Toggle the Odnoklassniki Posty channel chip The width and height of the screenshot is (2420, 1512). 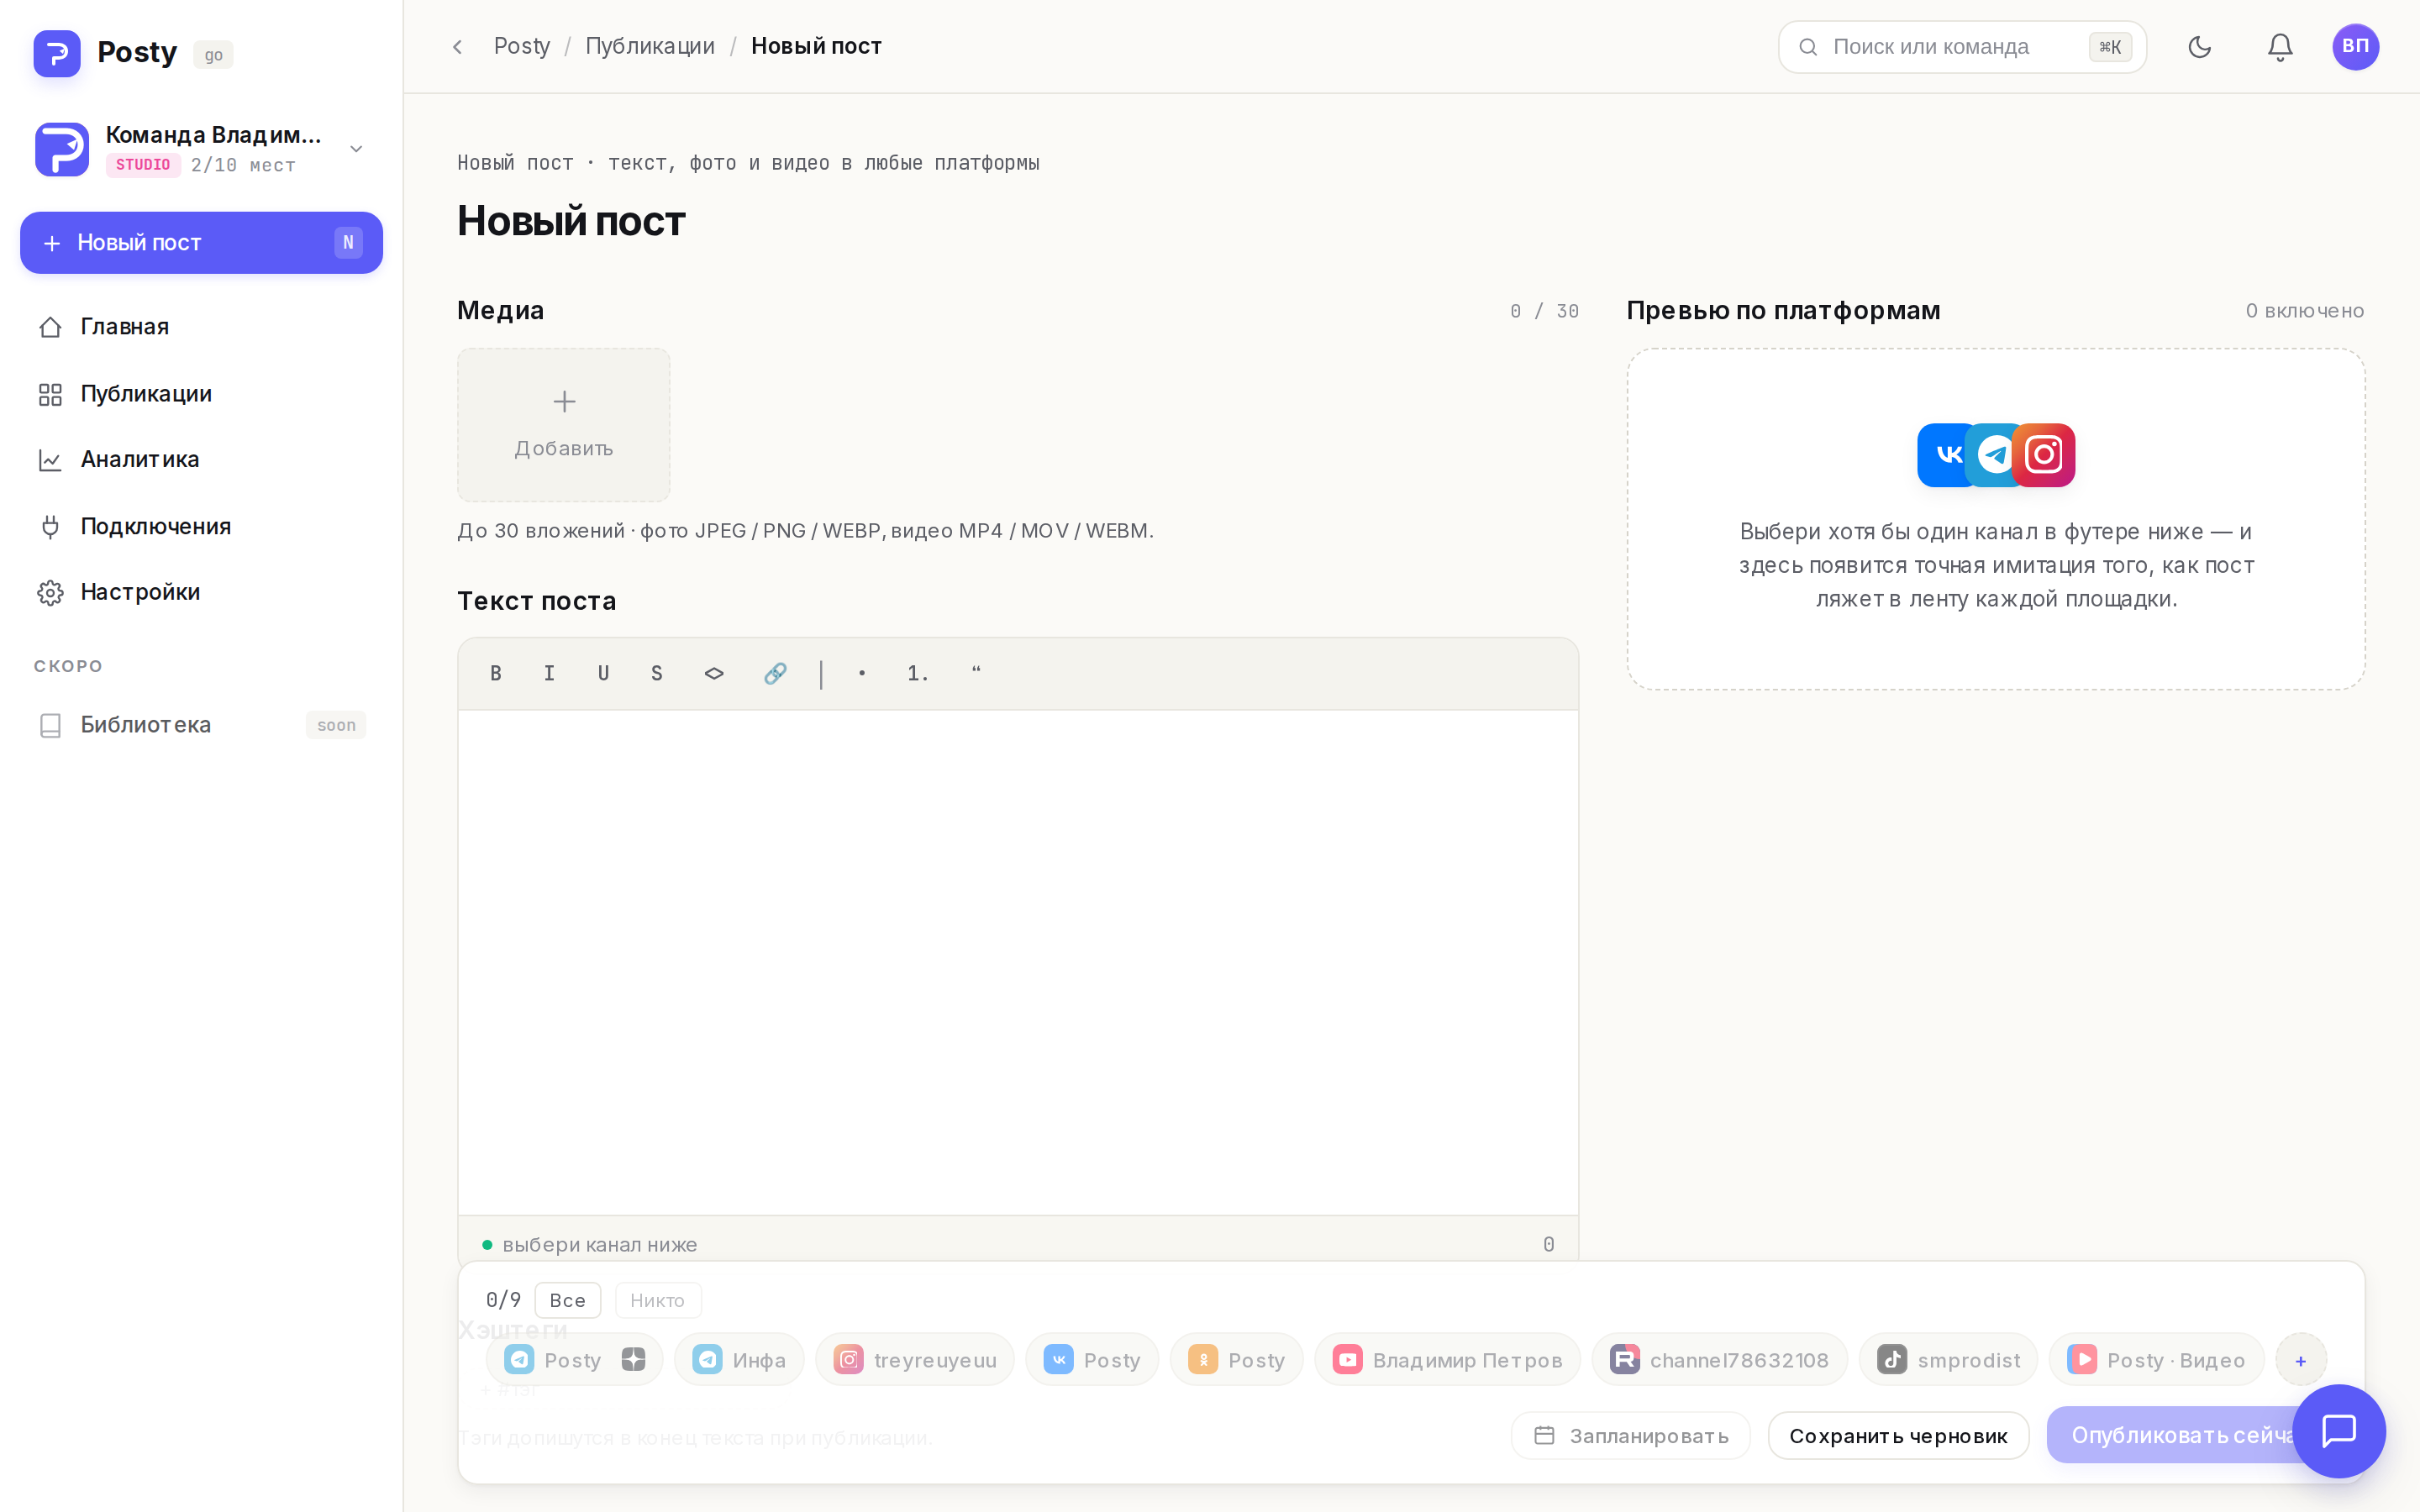click(1236, 1359)
